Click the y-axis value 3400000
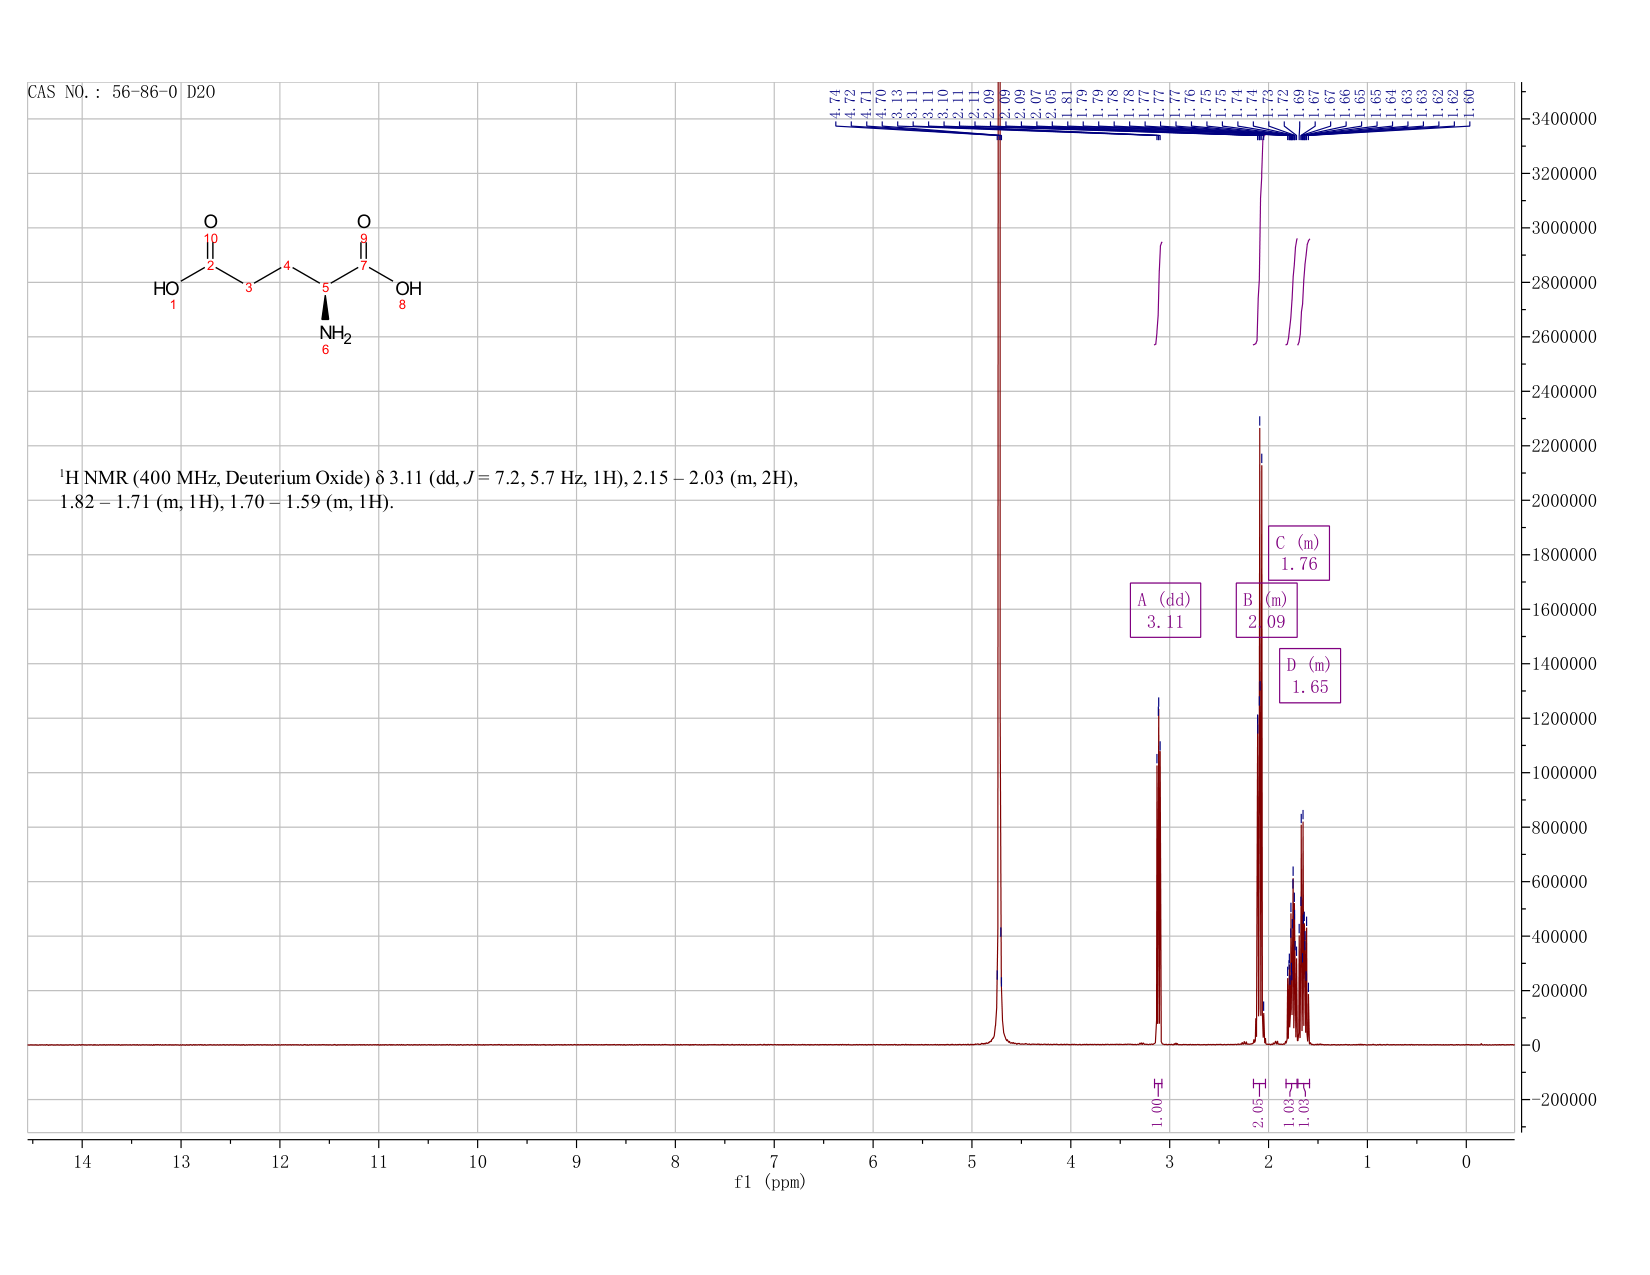 [x=1563, y=120]
